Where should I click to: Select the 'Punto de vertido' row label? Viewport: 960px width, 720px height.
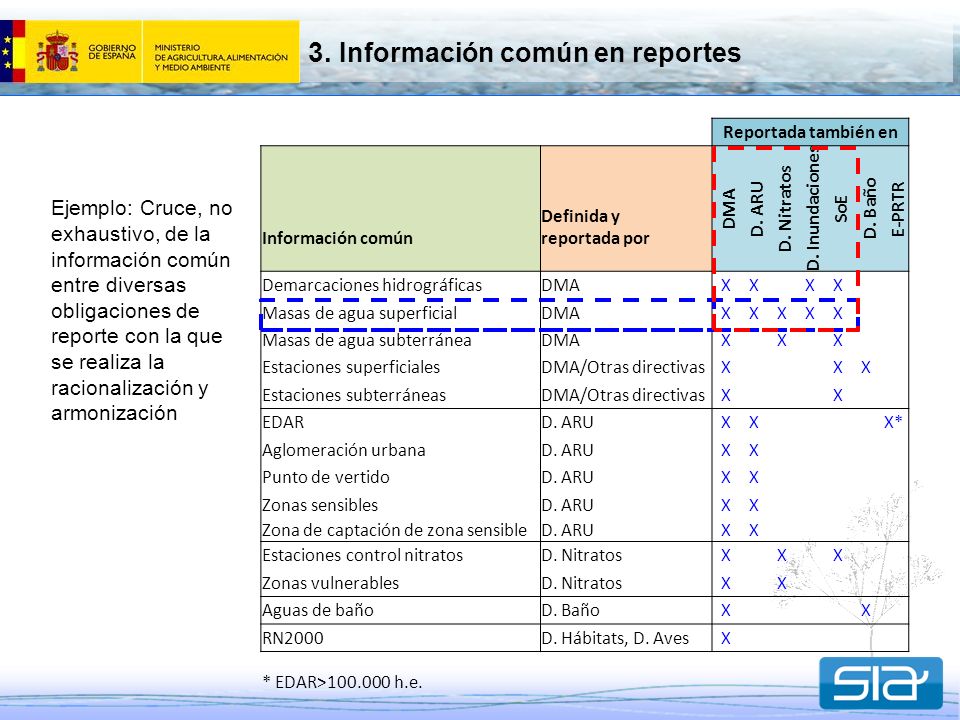[326, 478]
